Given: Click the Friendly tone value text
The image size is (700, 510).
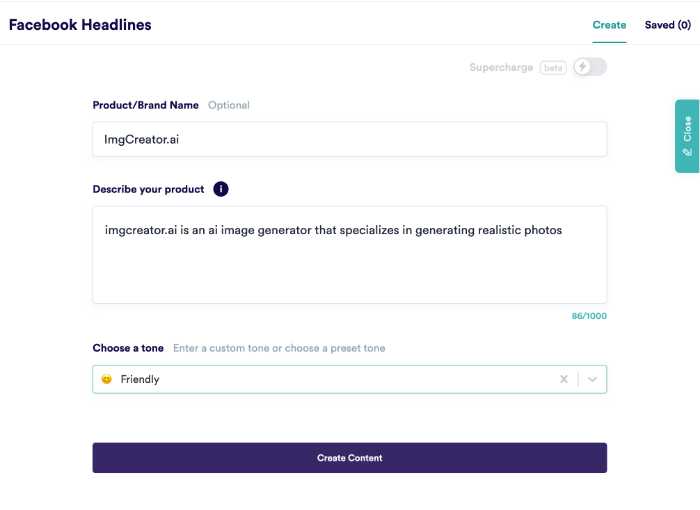Looking at the screenshot, I should pos(140,379).
